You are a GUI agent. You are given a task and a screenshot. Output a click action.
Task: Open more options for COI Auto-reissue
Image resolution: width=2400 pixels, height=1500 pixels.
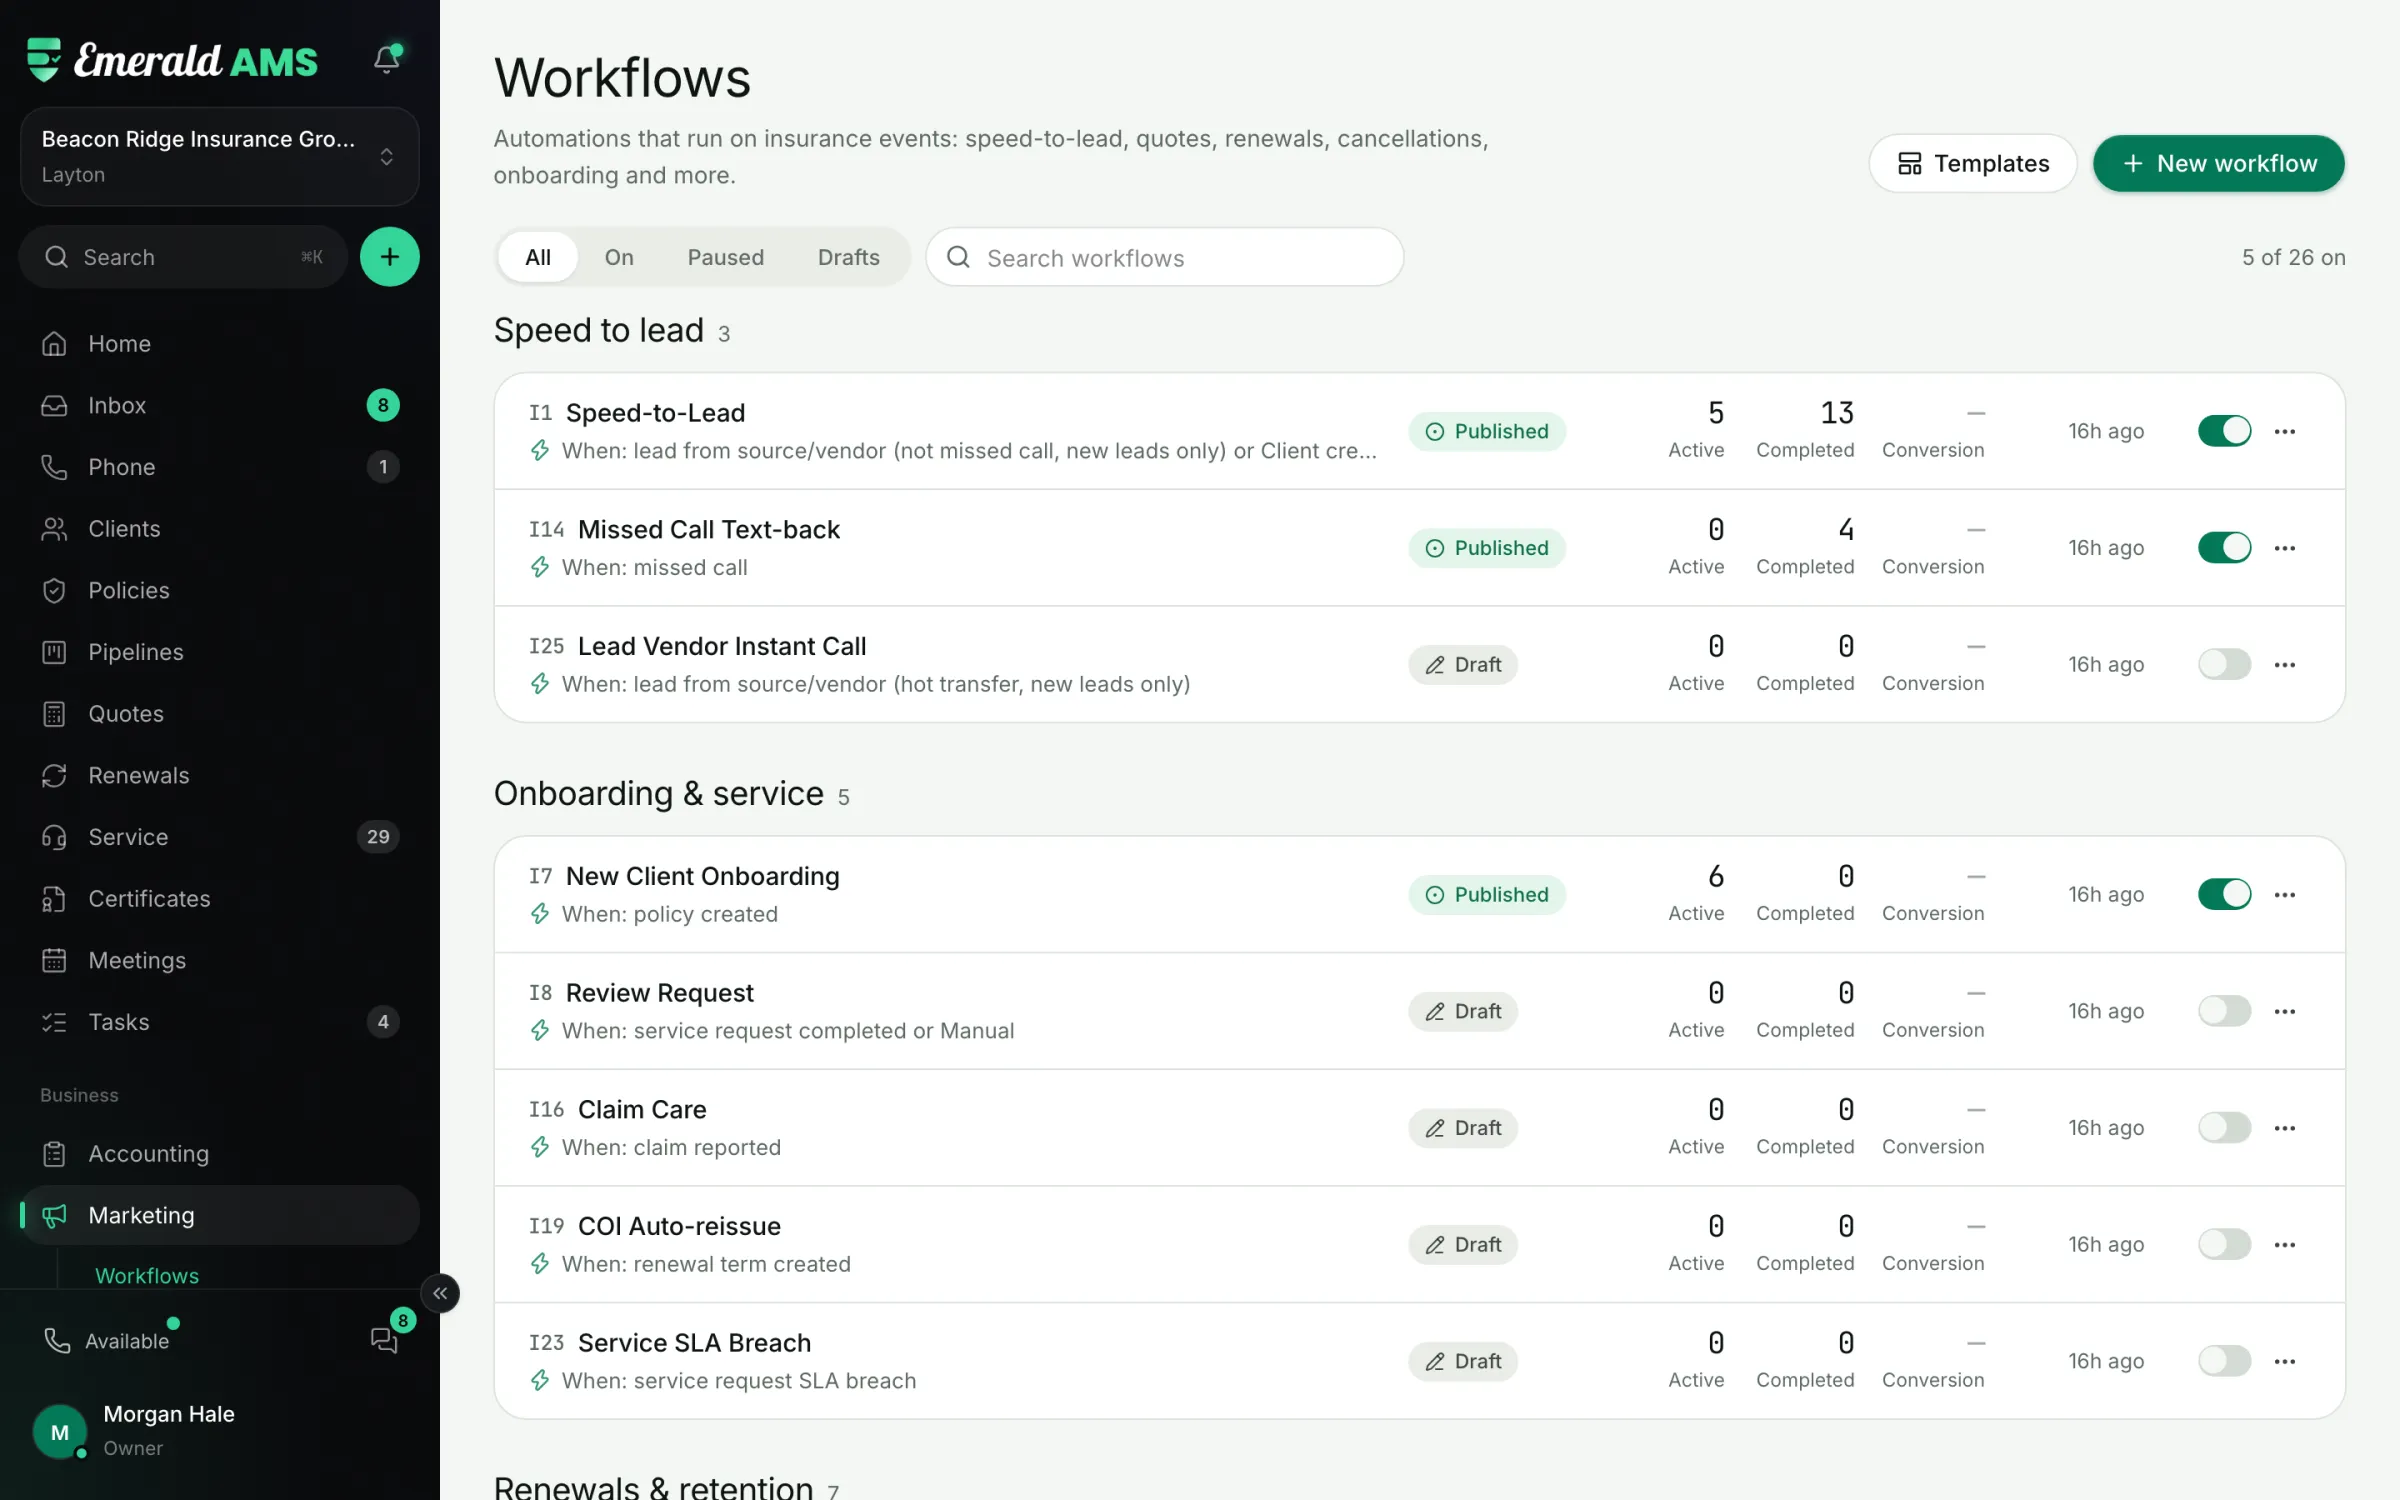click(2285, 1245)
